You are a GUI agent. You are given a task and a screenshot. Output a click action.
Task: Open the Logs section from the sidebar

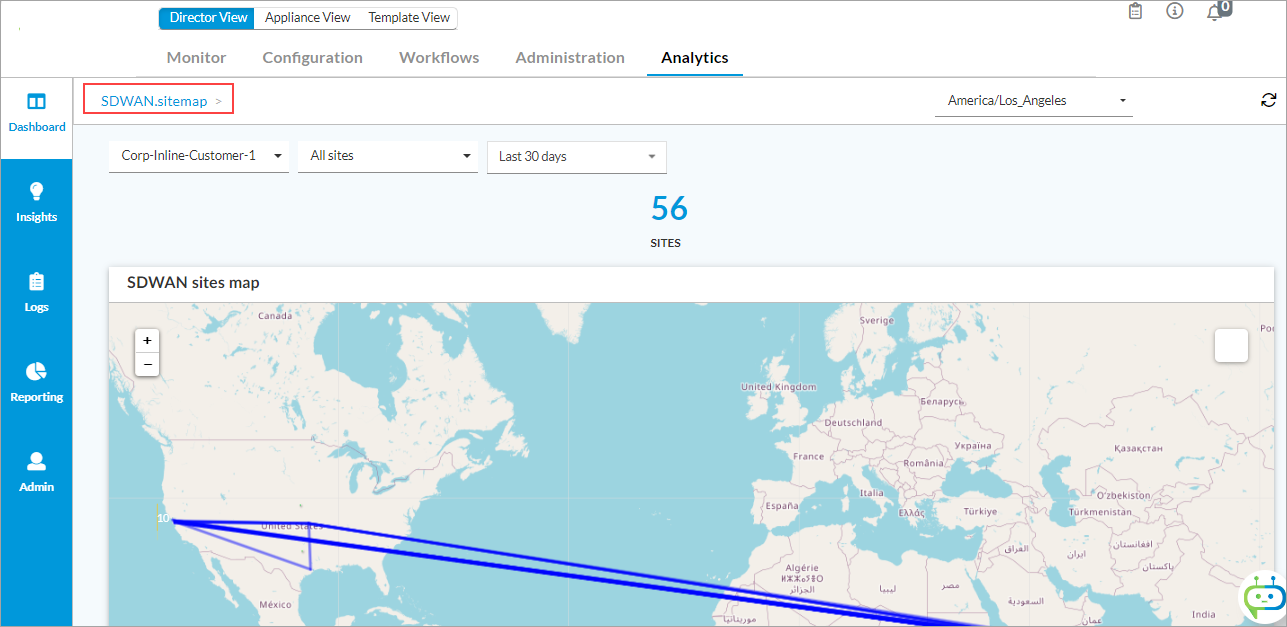(x=37, y=291)
